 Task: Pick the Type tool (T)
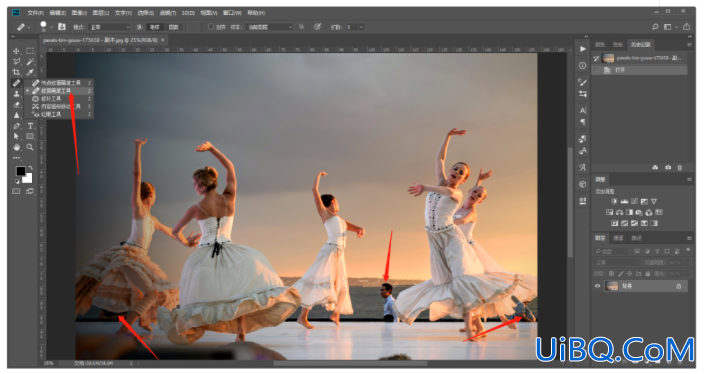point(30,126)
